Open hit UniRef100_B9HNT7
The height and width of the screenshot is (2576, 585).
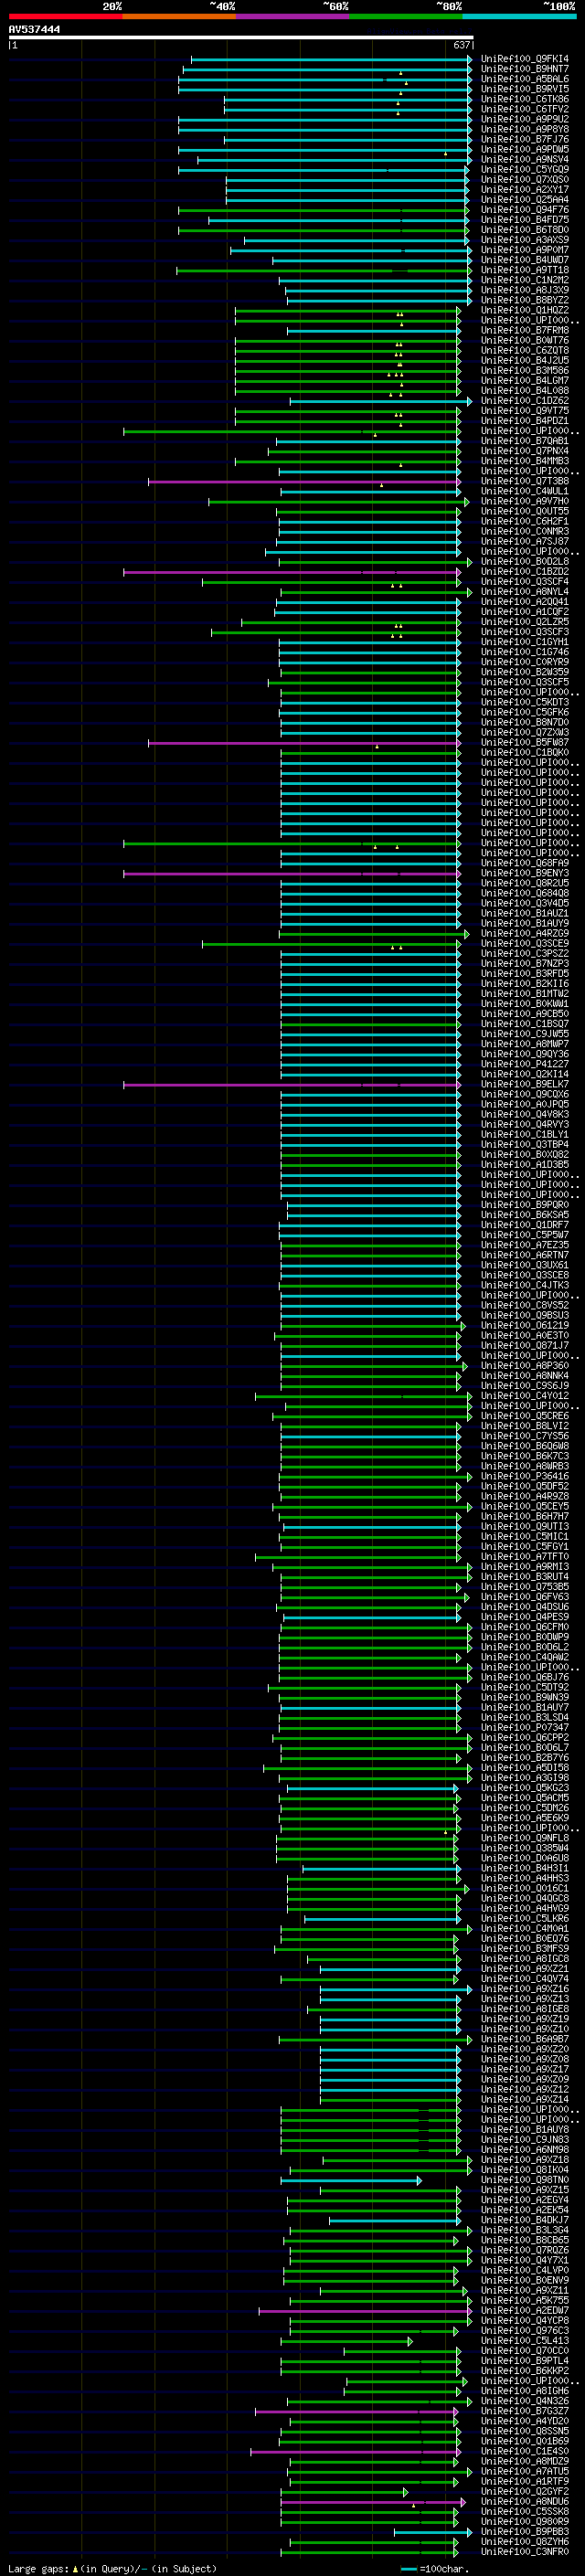[x=525, y=69]
